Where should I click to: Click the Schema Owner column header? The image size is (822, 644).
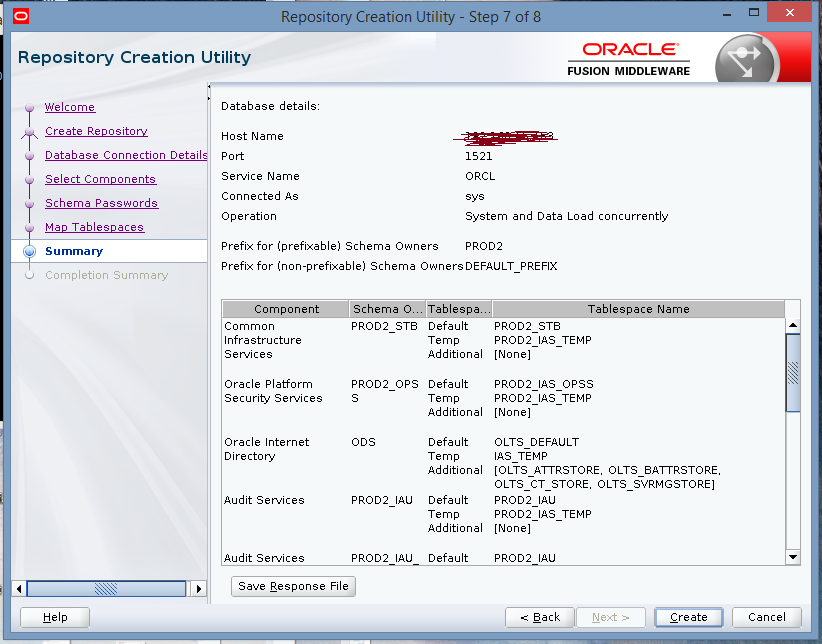click(387, 309)
